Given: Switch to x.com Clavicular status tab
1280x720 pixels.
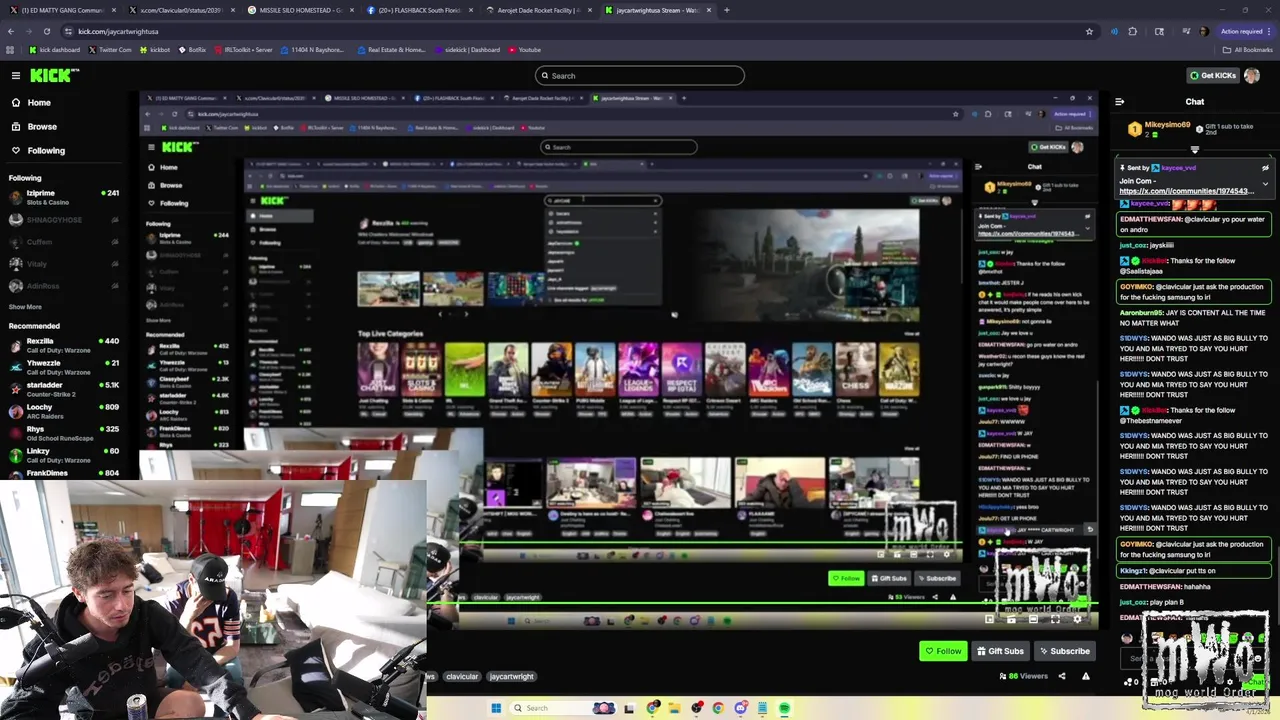Looking at the screenshot, I should [x=179, y=10].
